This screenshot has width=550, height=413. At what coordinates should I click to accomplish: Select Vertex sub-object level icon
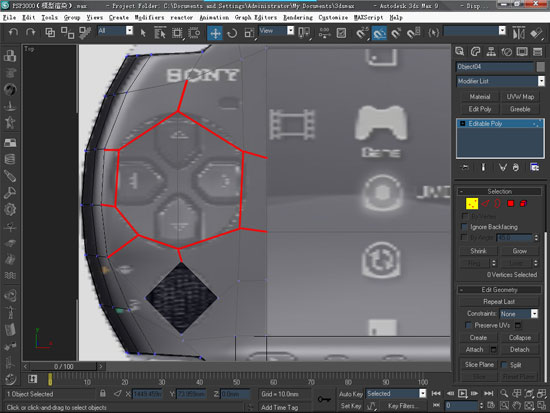pyautogui.click(x=472, y=204)
